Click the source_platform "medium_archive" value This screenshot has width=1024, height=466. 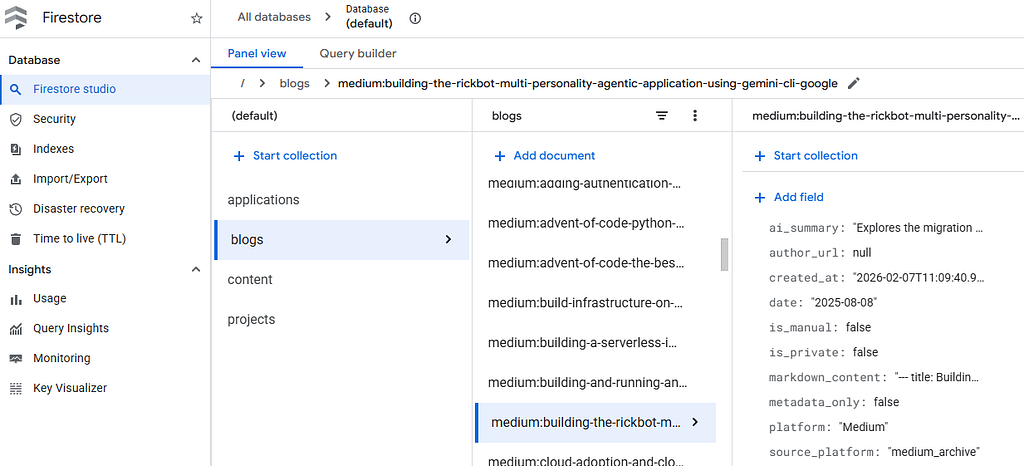[x=934, y=452]
